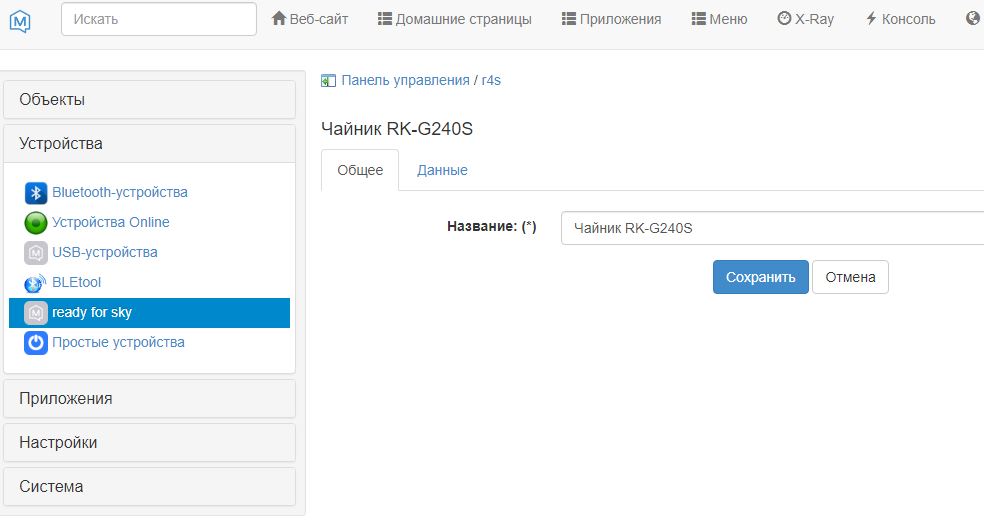Follow the Панель управления breadcrumb link

[405, 80]
